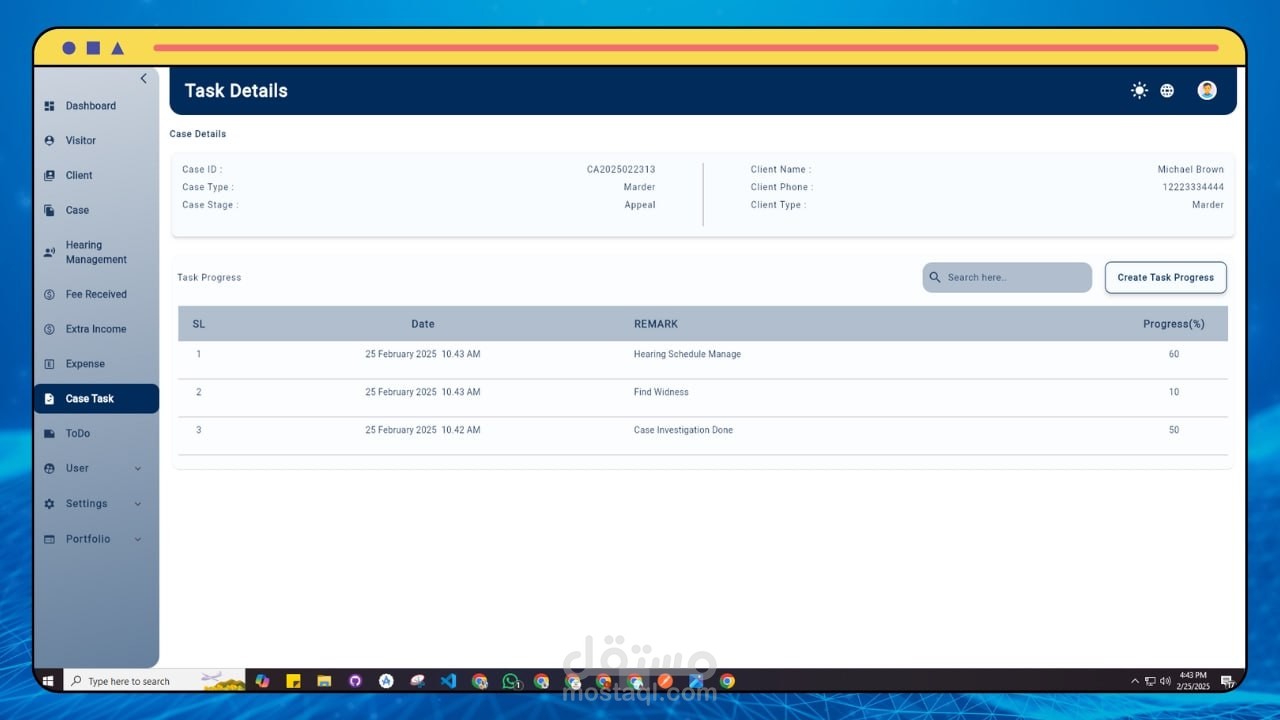The image size is (1280, 720).
Task: Select the Case menu item
Action: 77,211
